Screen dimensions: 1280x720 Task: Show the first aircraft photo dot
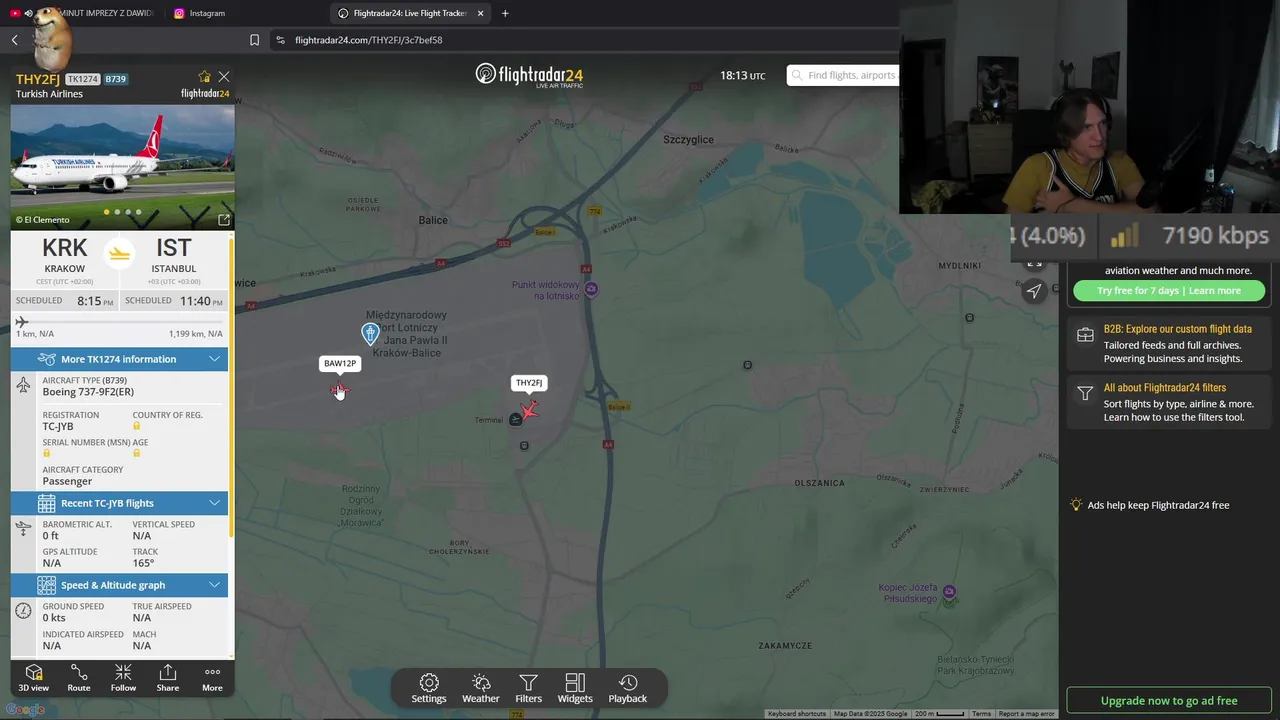click(106, 212)
